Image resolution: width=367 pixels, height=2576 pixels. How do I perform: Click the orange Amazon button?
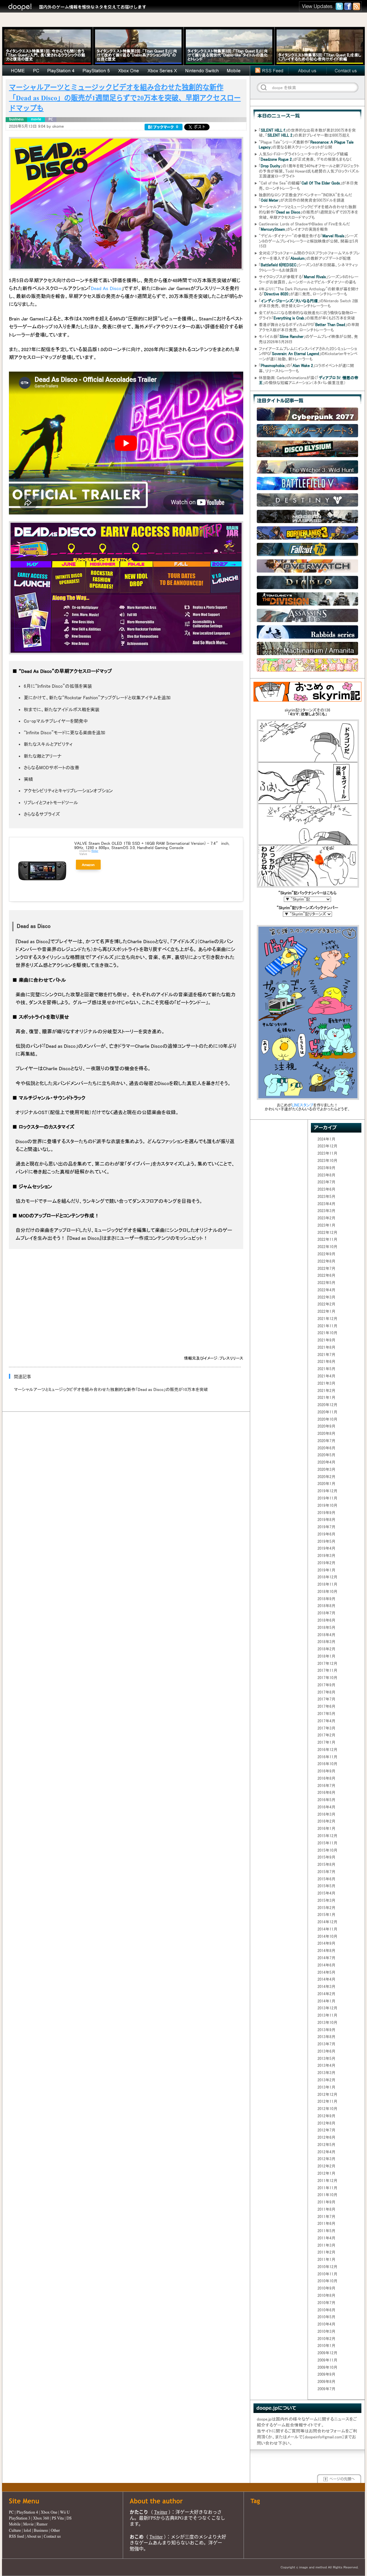pyautogui.click(x=88, y=865)
